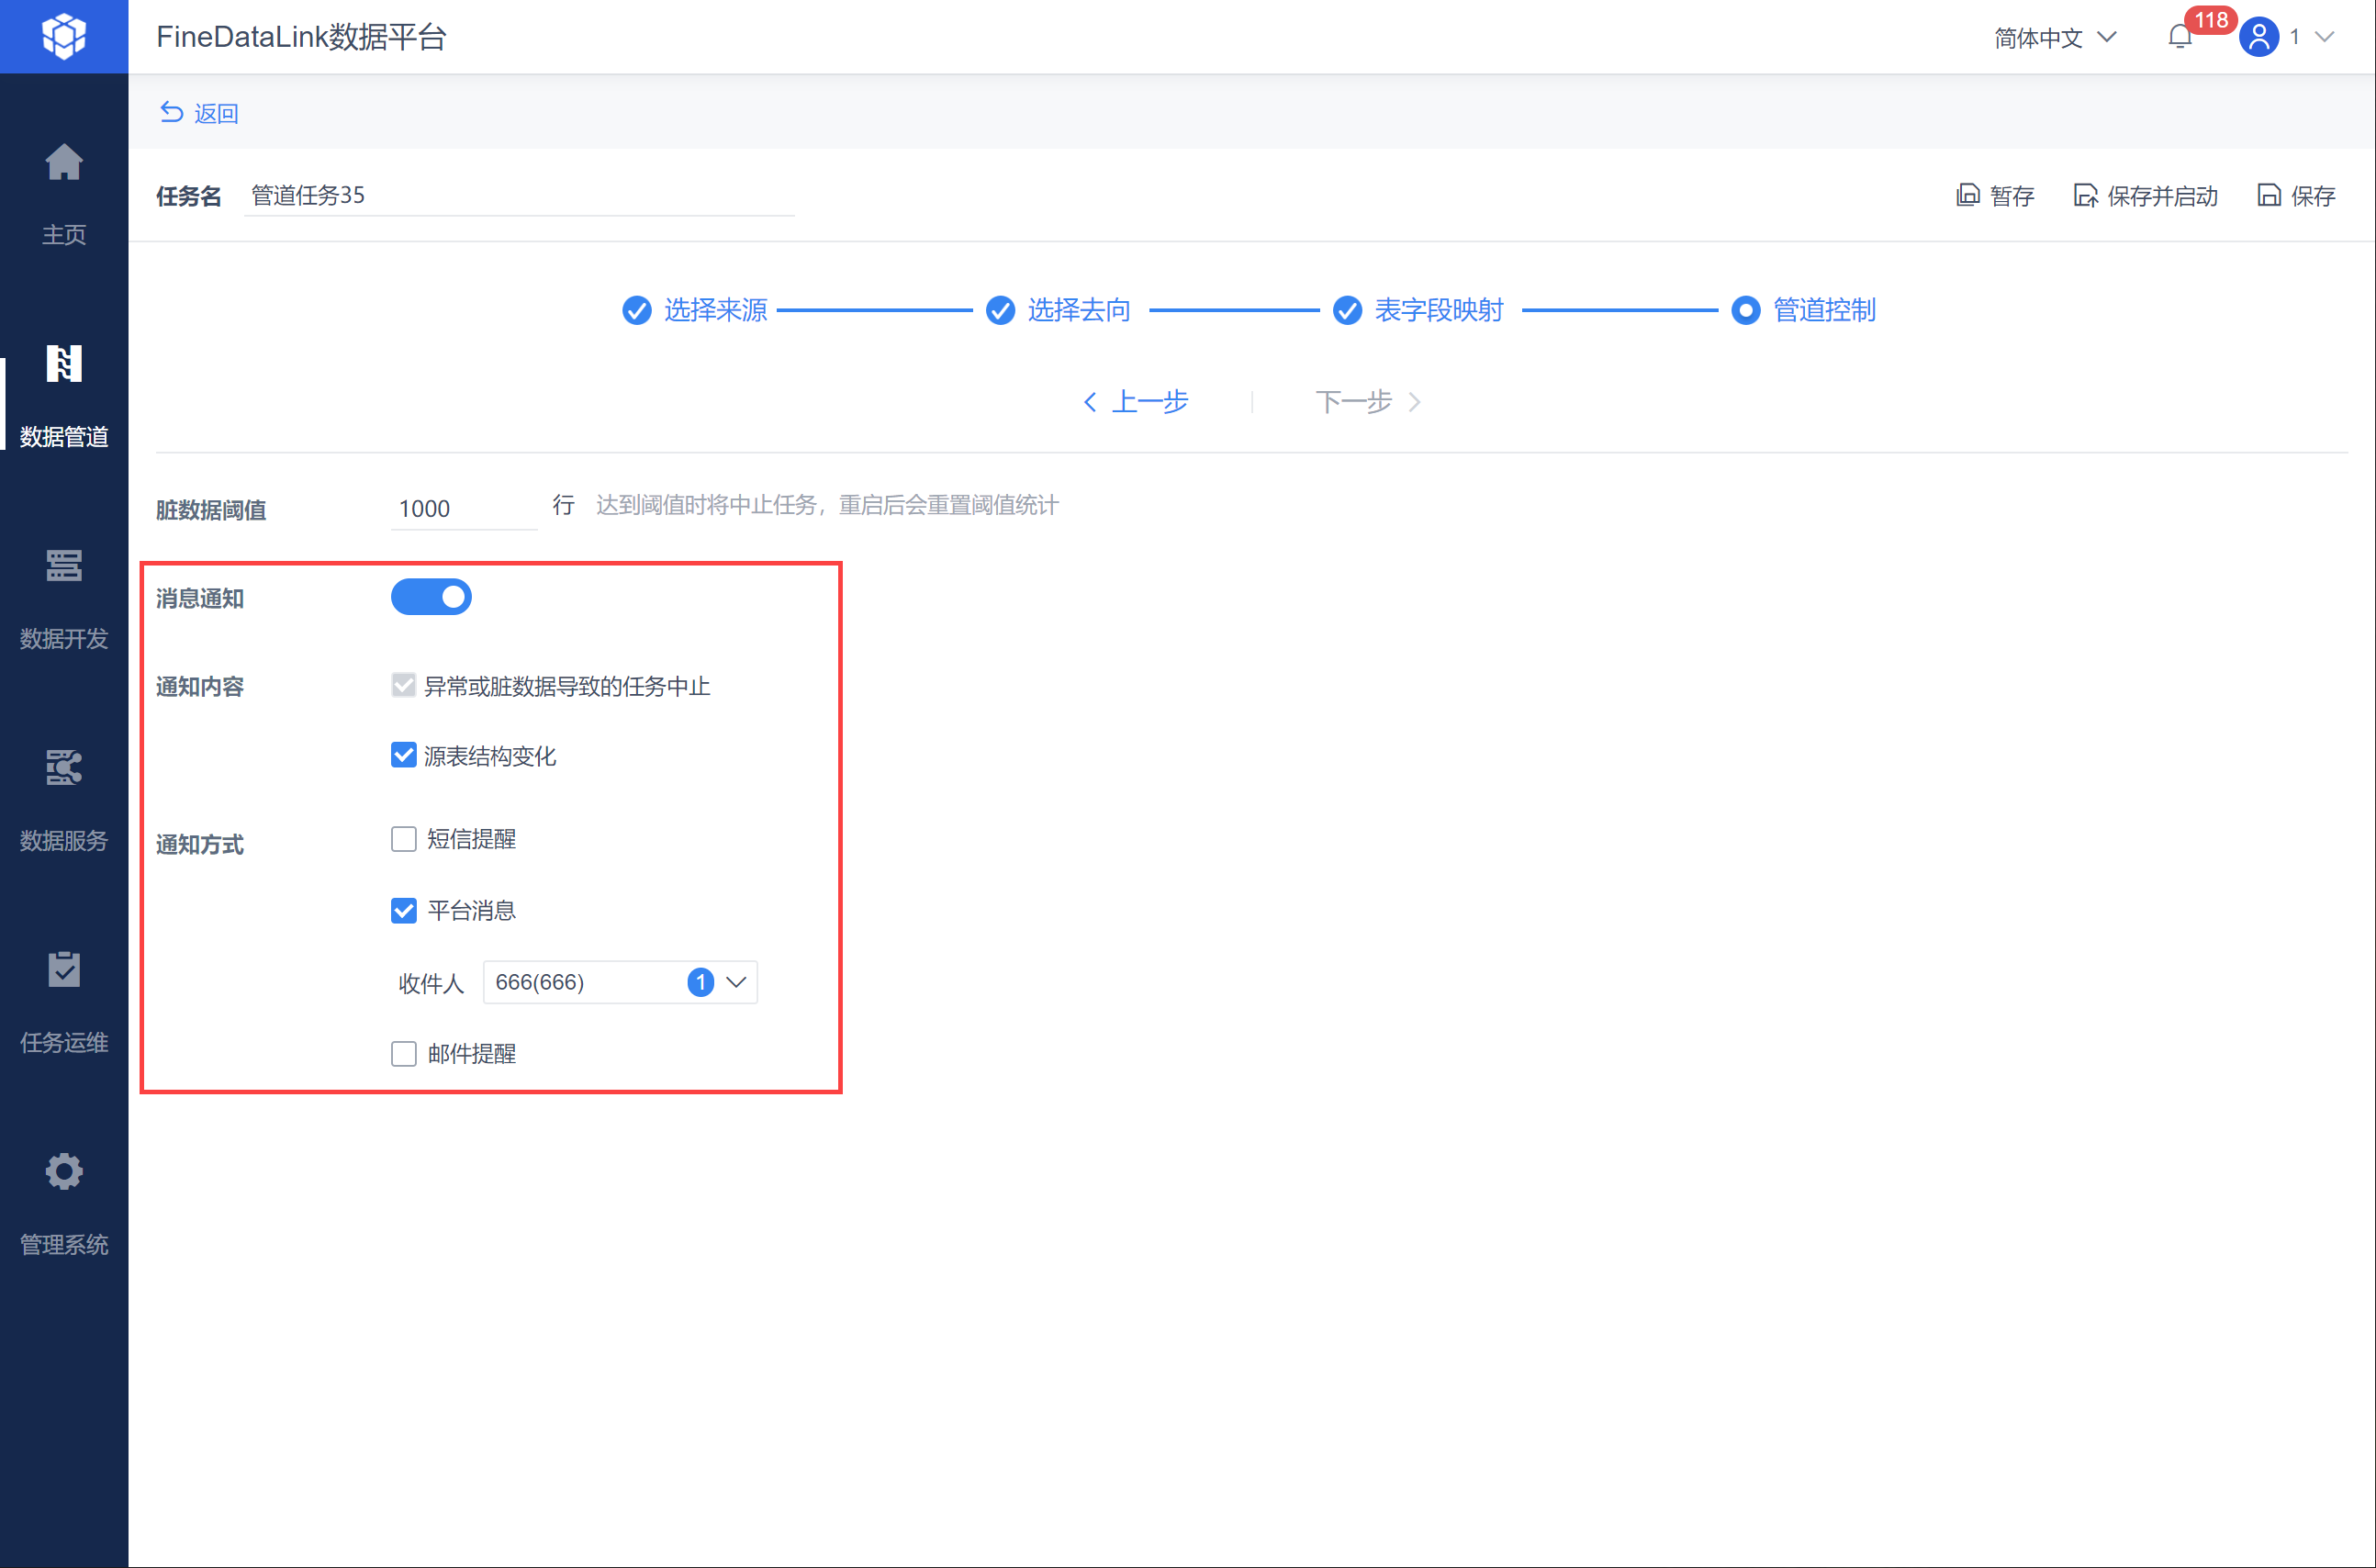Toggle the 消息通知 switch off

click(x=431, y=597)
